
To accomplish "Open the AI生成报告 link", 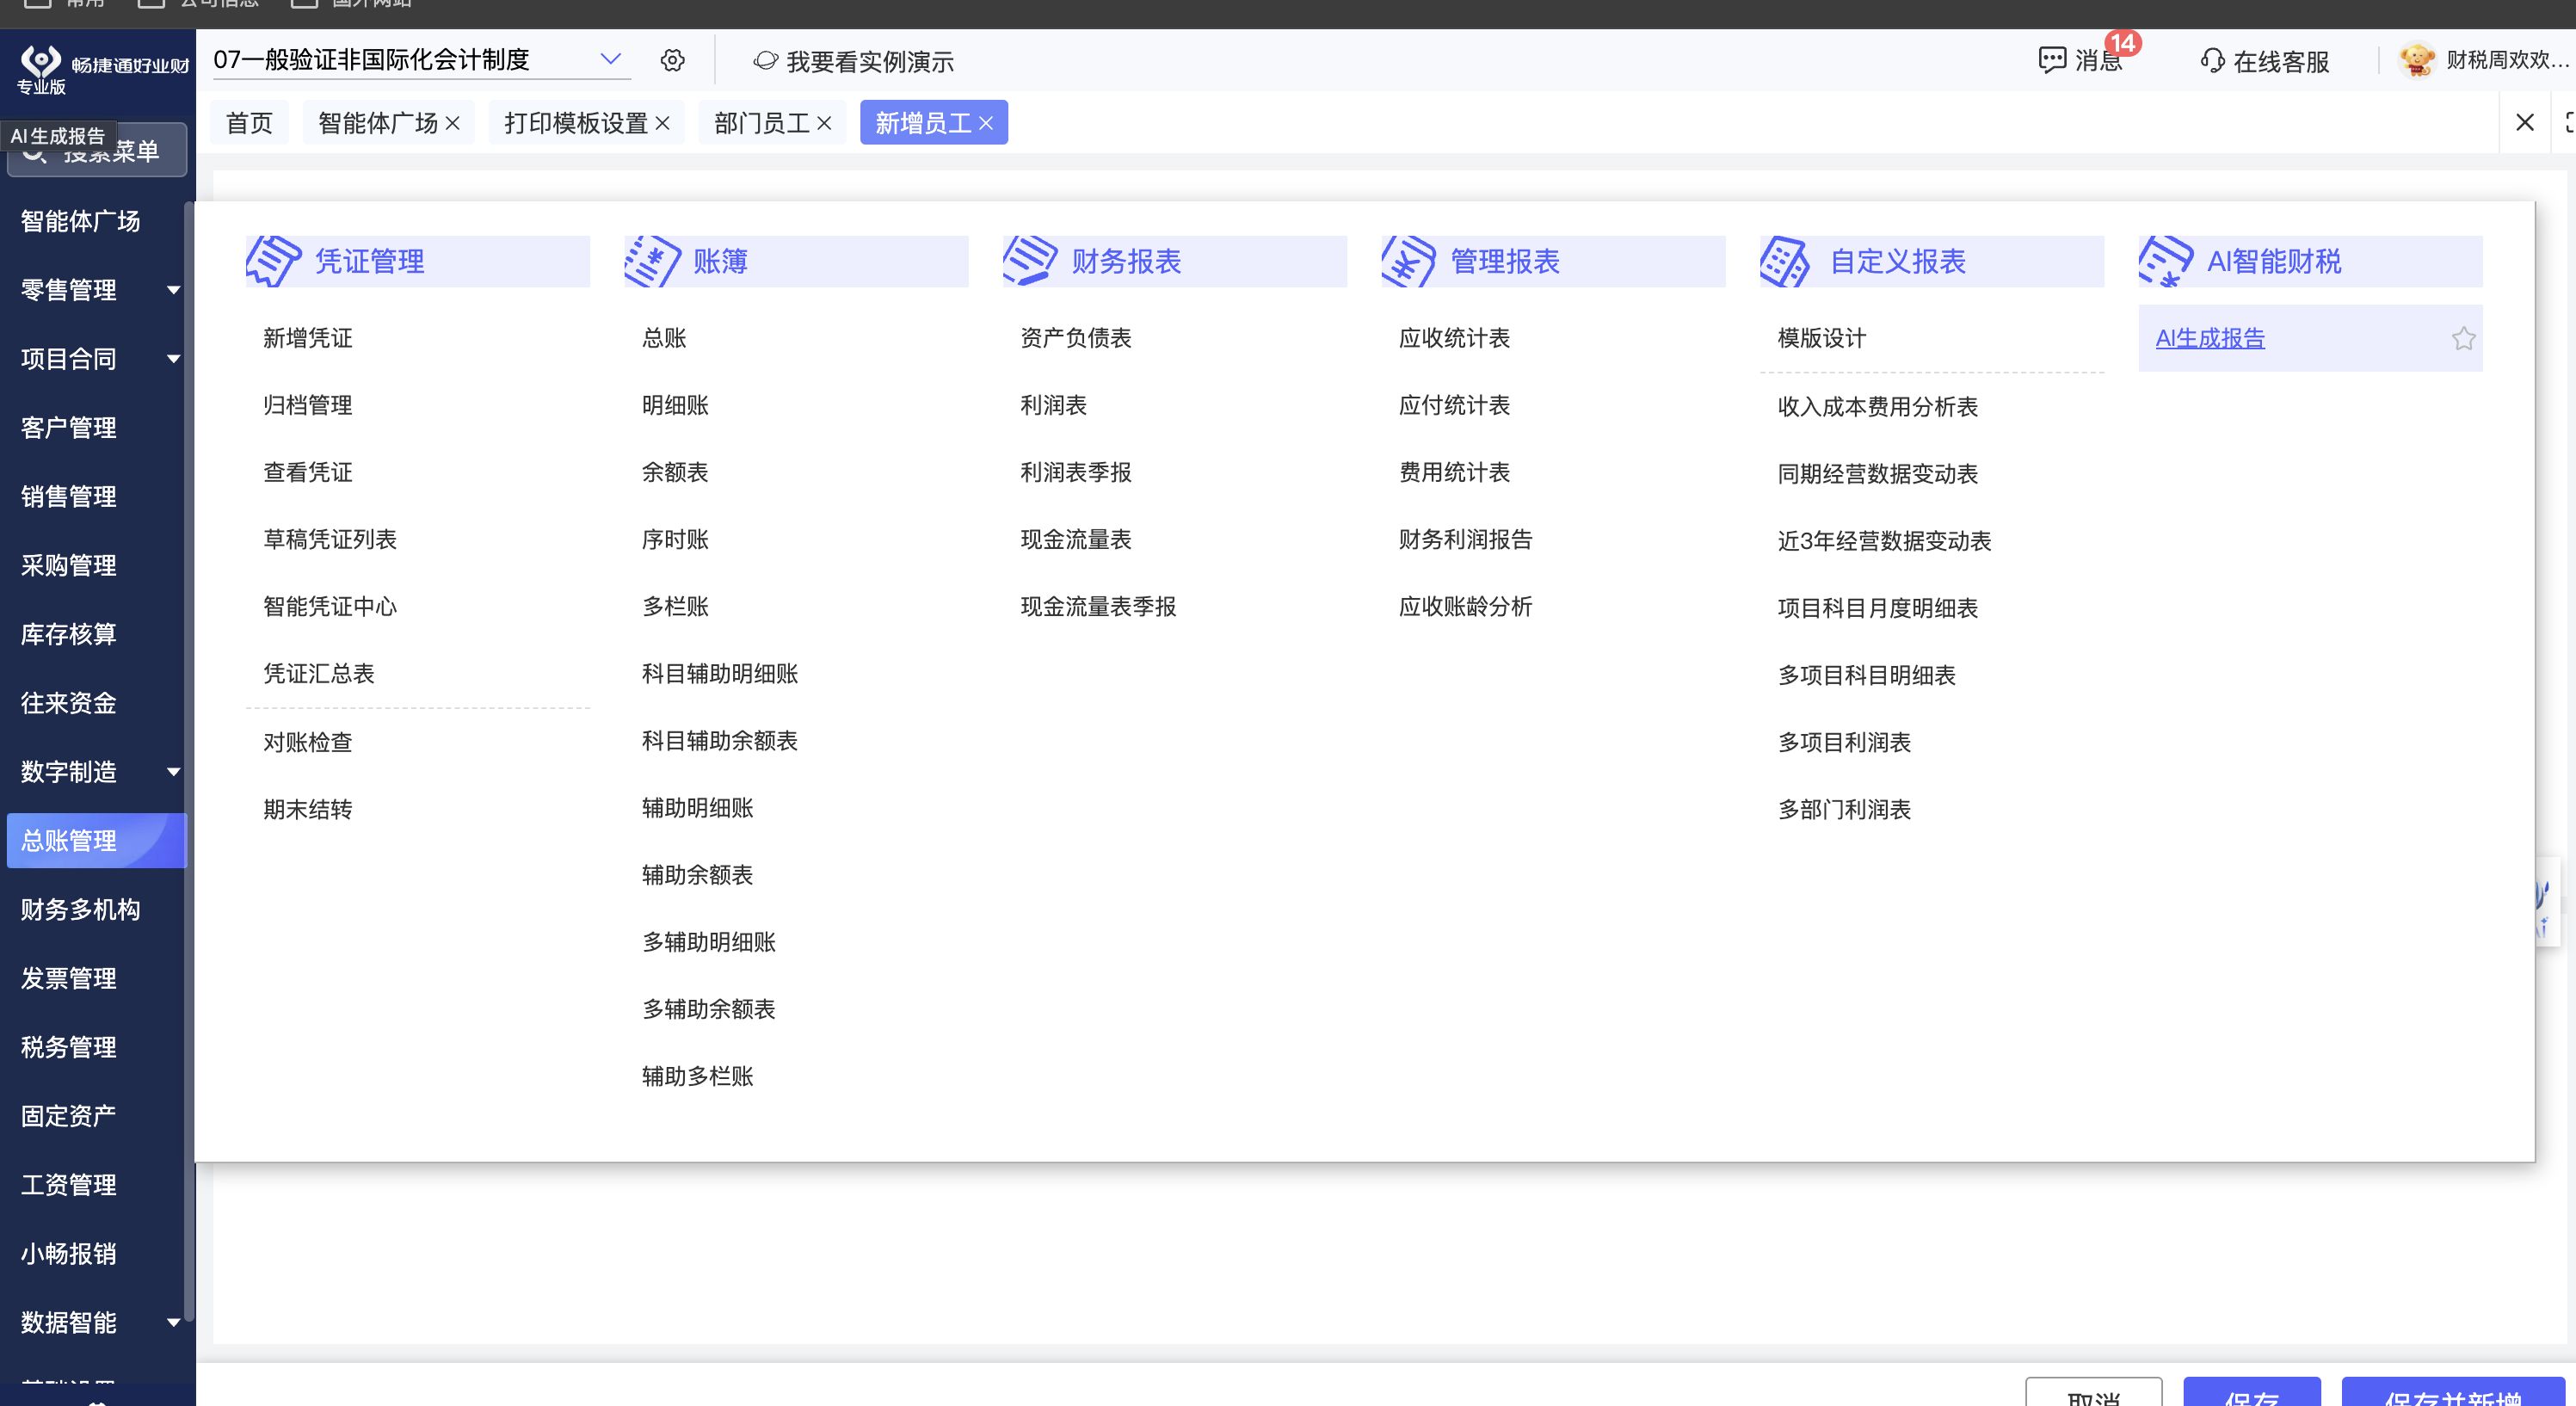I will click(2209, 339).
